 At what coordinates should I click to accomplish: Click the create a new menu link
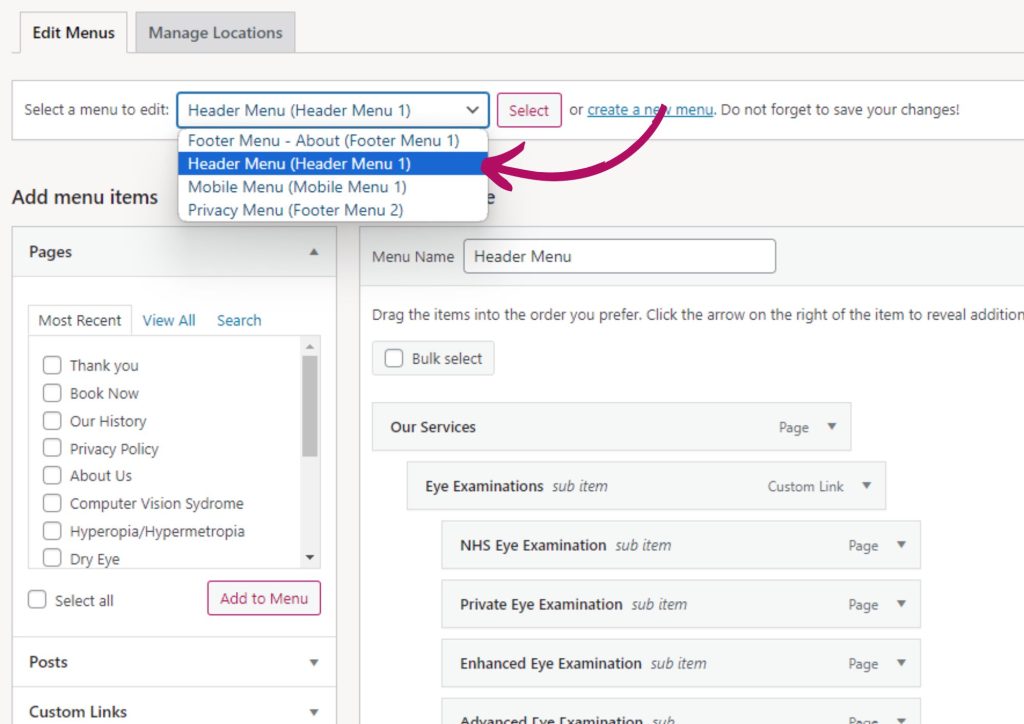[x=650, y=110]
